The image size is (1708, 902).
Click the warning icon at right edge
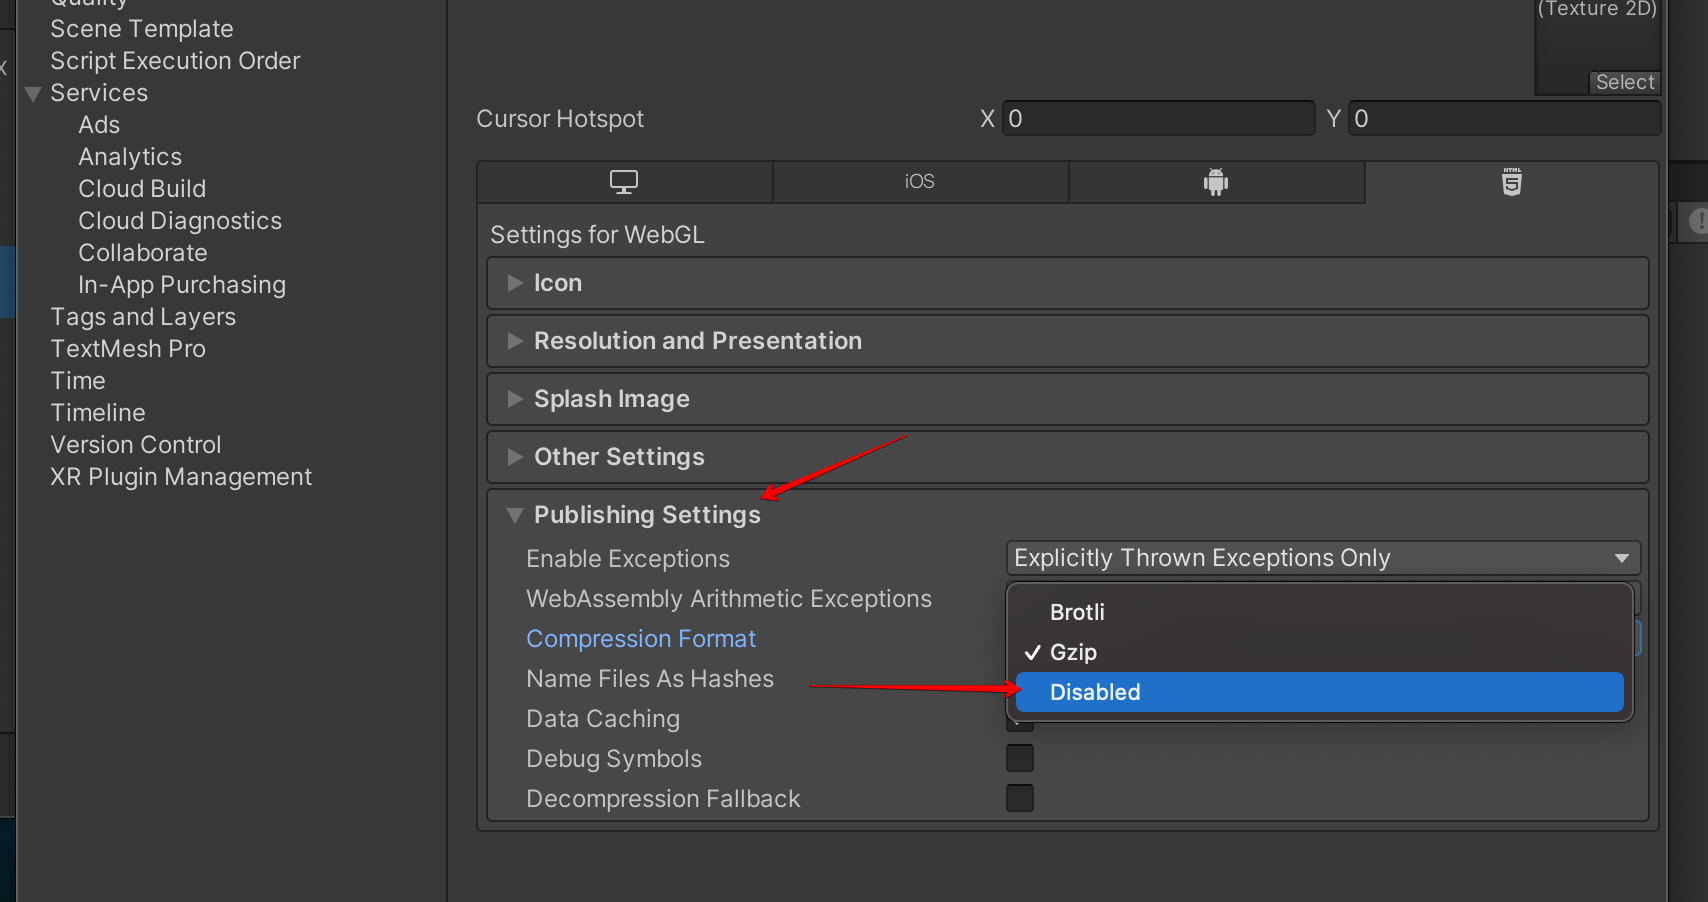coord(1698,221)
